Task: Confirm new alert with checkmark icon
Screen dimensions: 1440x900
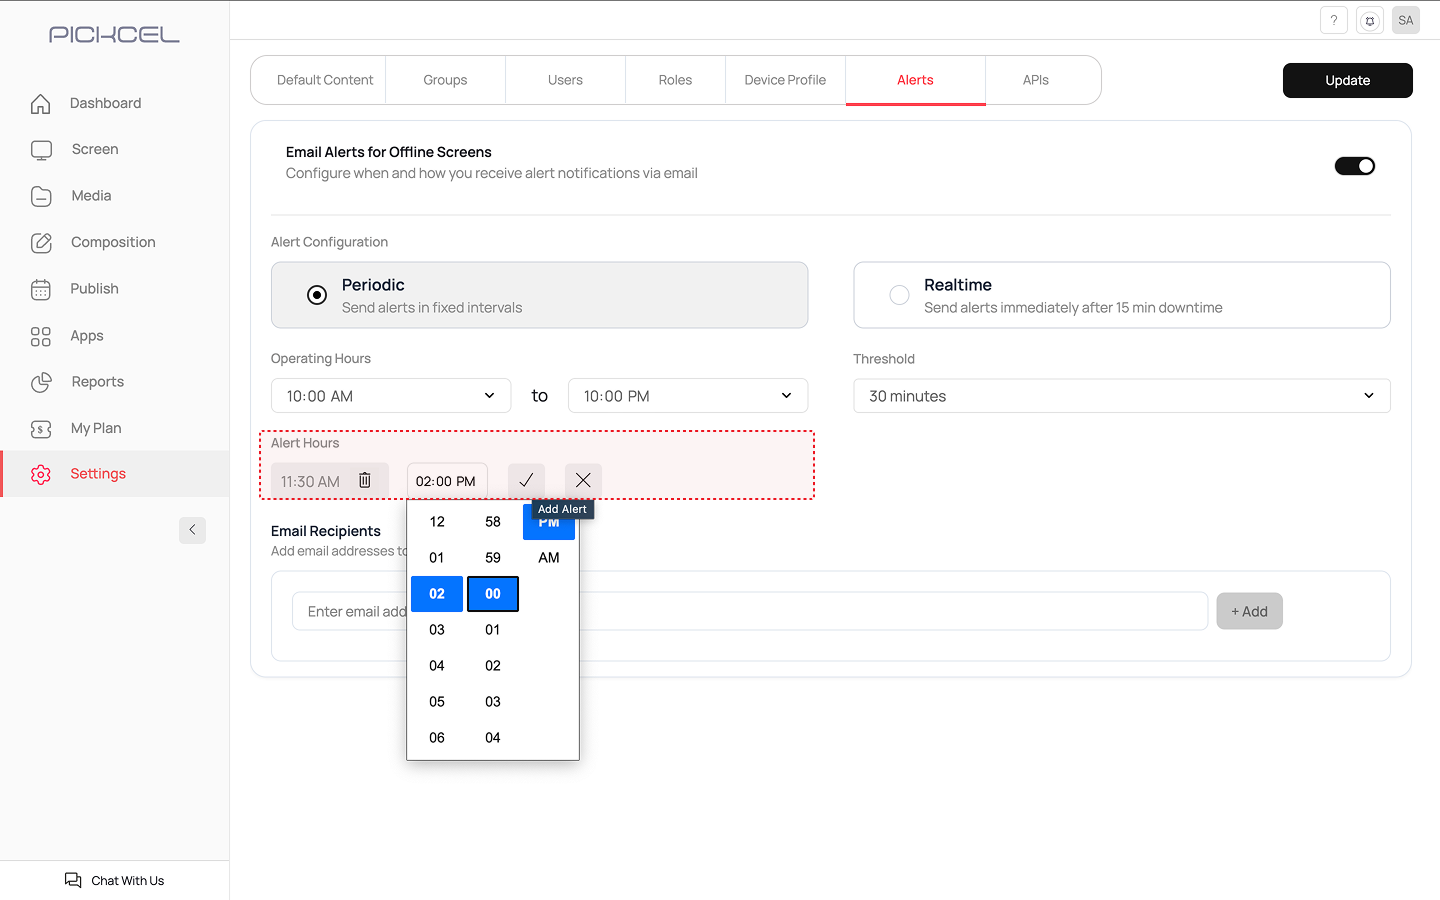Action: pyautogui.click(x=526, y=481)
